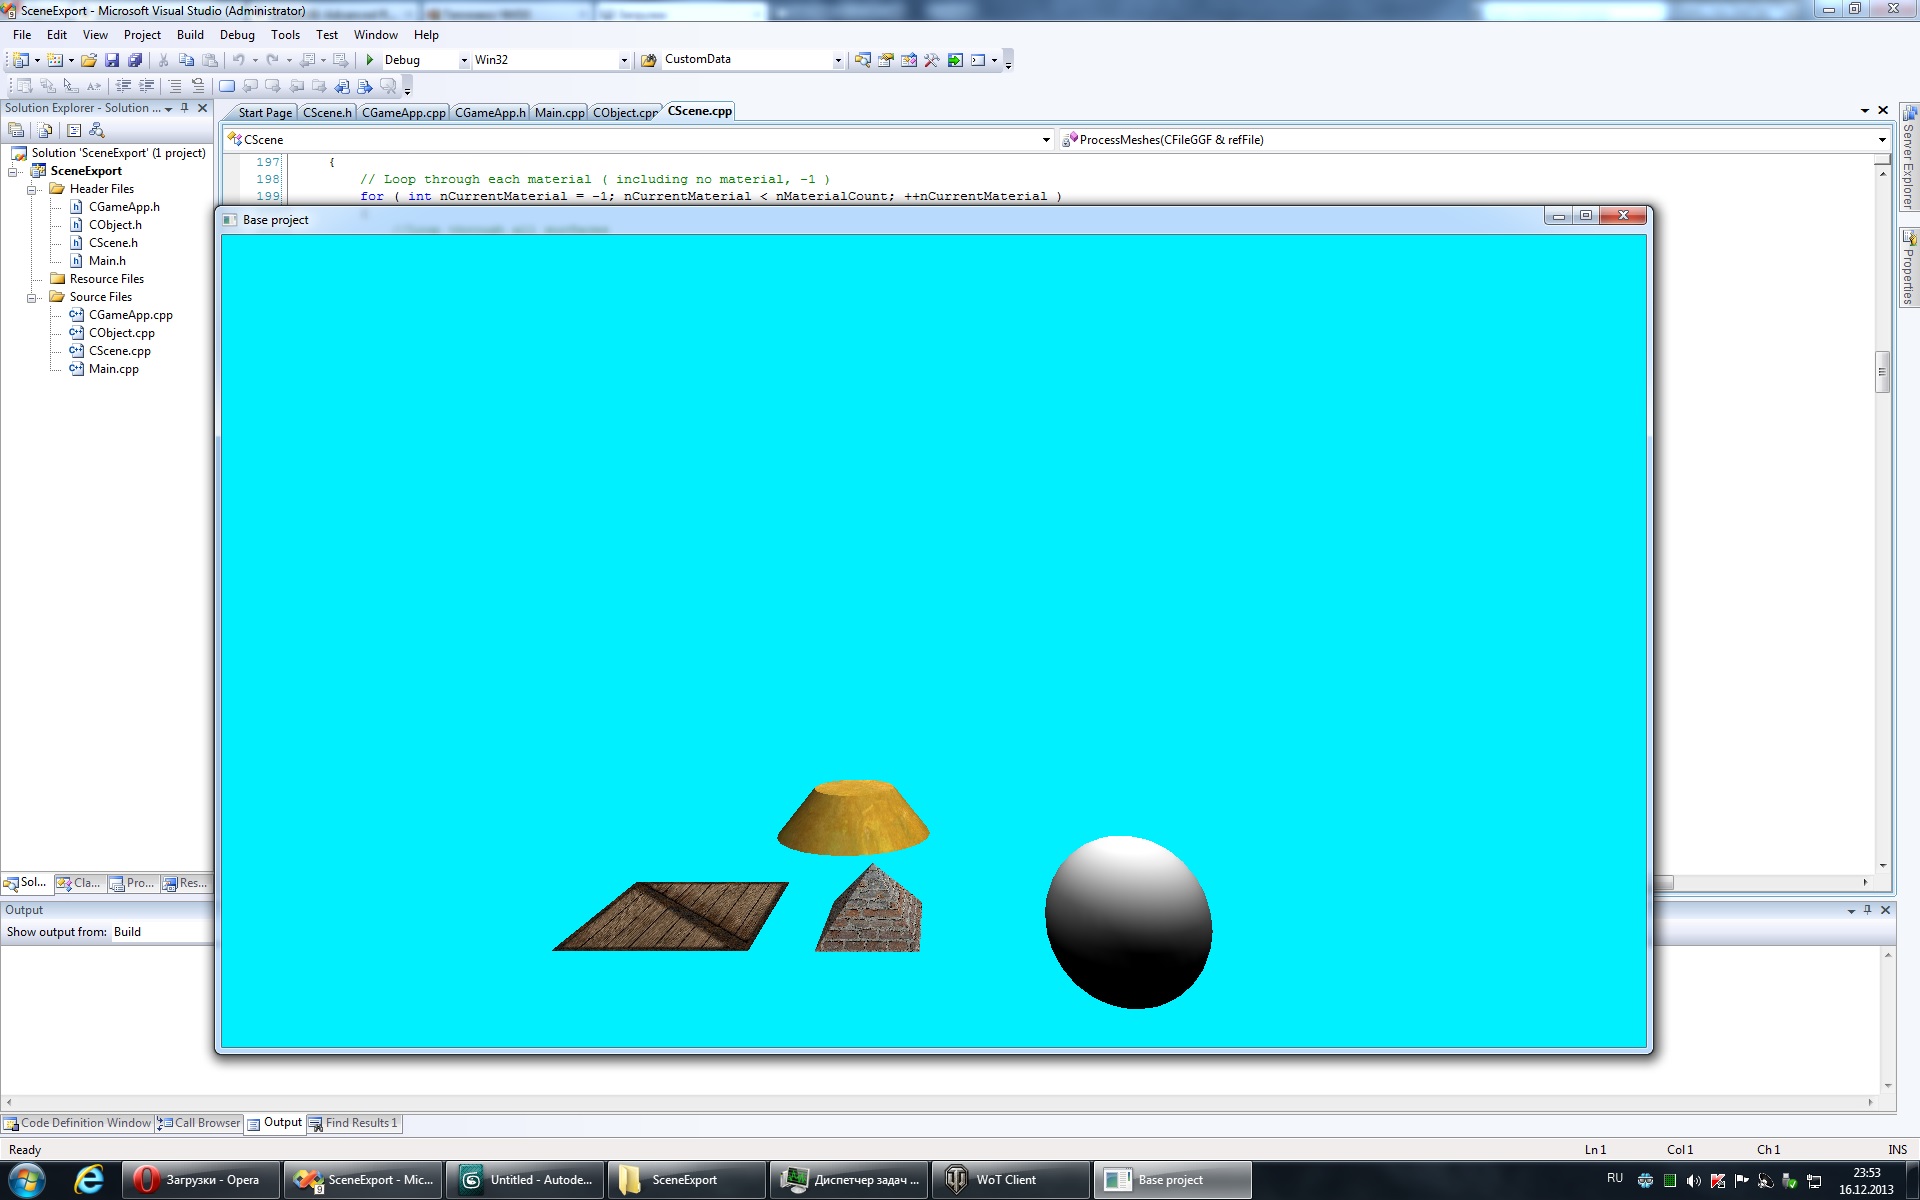The width and height of the screenshot is (1920, 1200).
Task: Click the Start Debugging play icon
Action: coord(370,60)
